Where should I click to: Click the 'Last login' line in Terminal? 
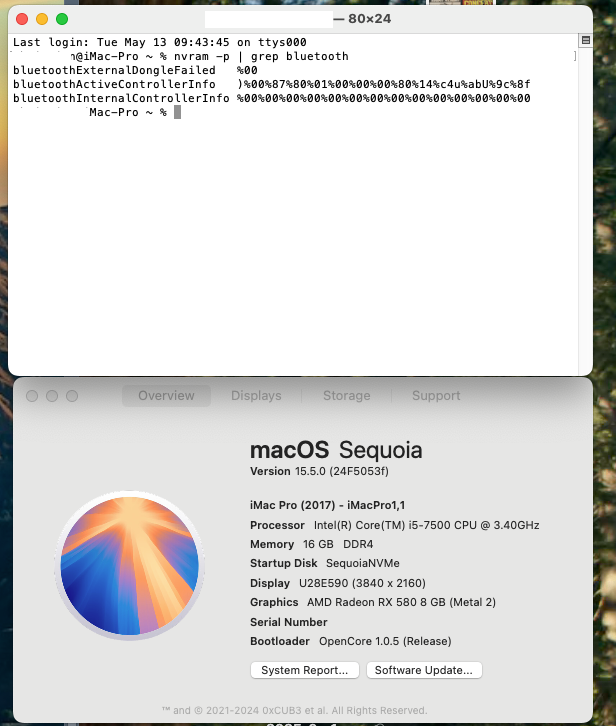pyautogui.click(x=160, y=42)
